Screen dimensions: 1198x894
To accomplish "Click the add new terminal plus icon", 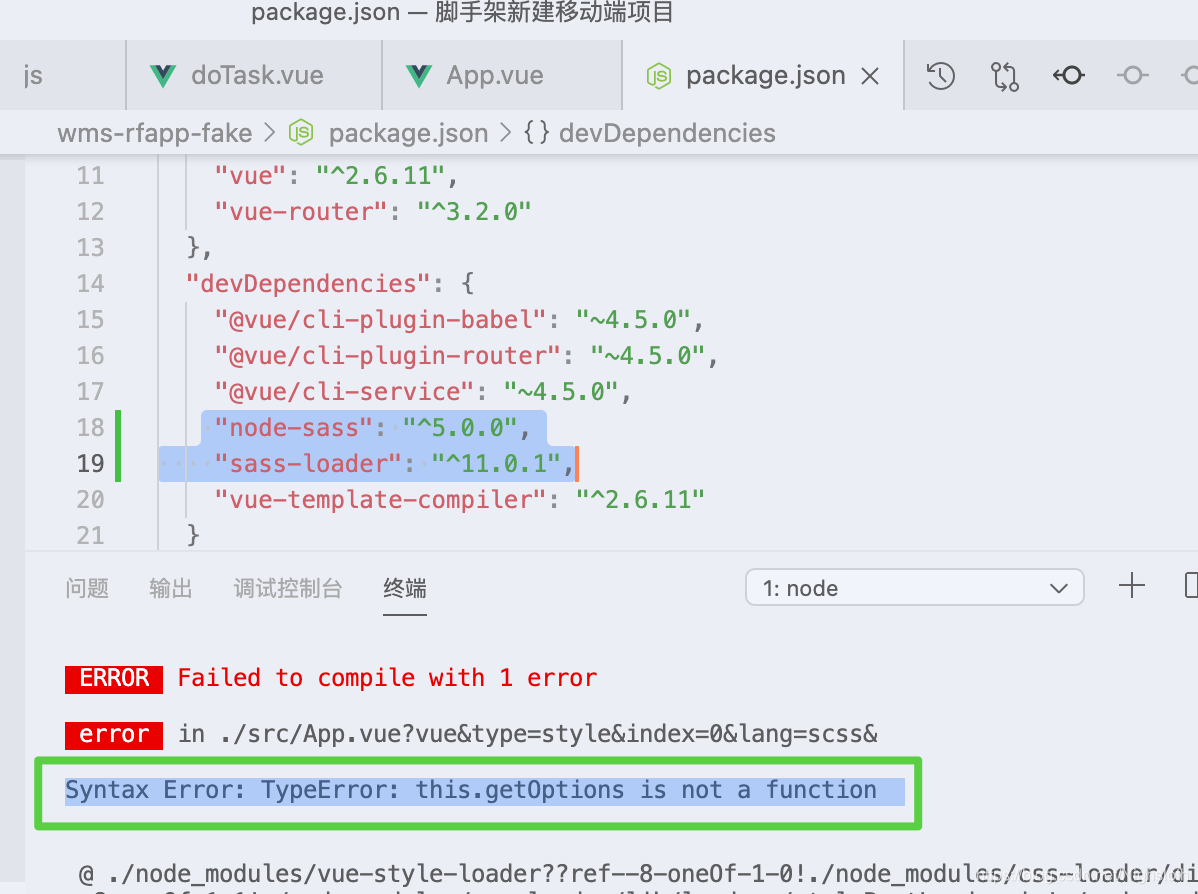I will (x=1131, y=585).
